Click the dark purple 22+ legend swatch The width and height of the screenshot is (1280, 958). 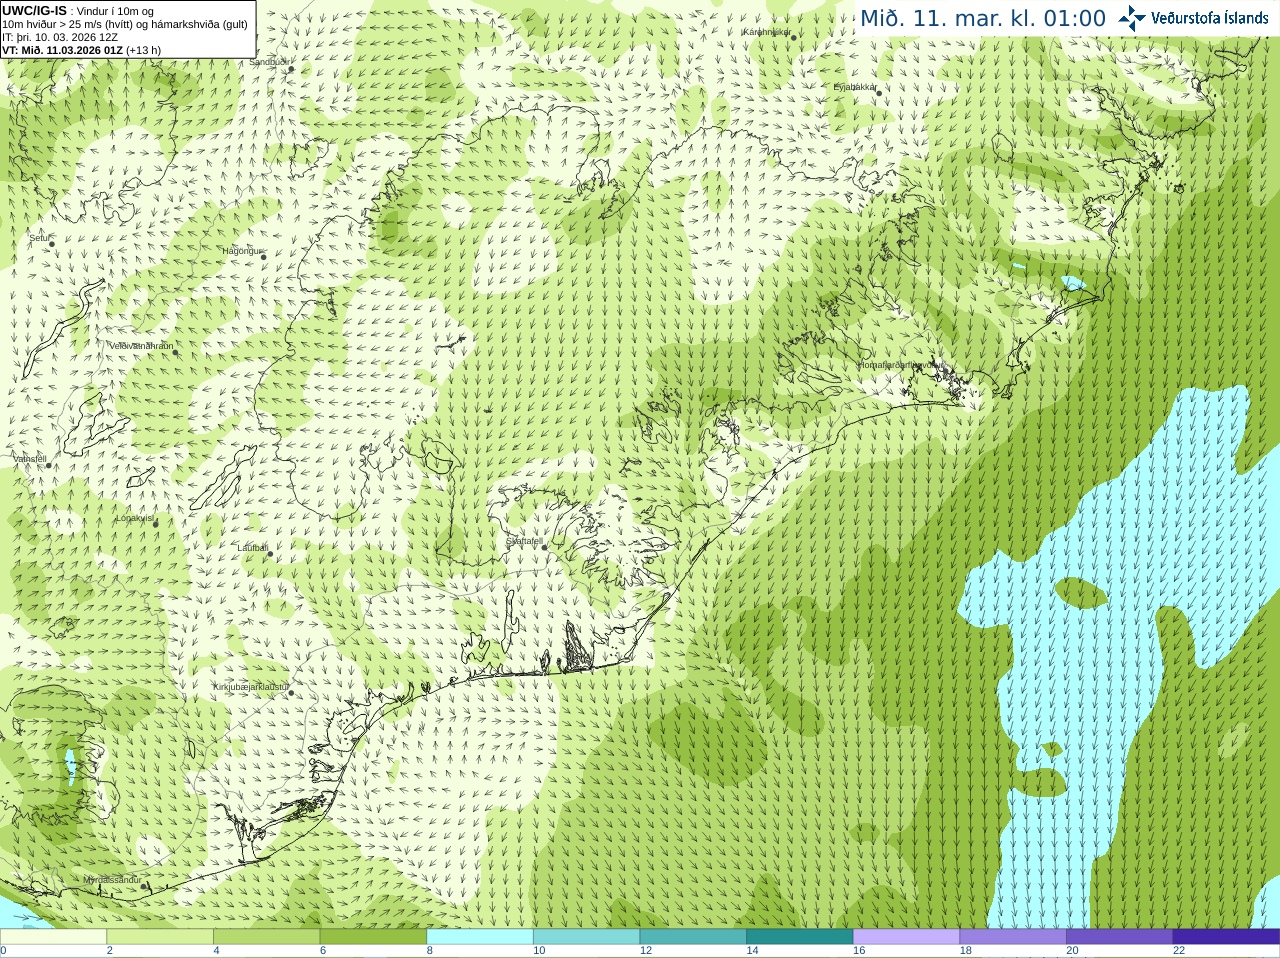(x=1227, y=937)
